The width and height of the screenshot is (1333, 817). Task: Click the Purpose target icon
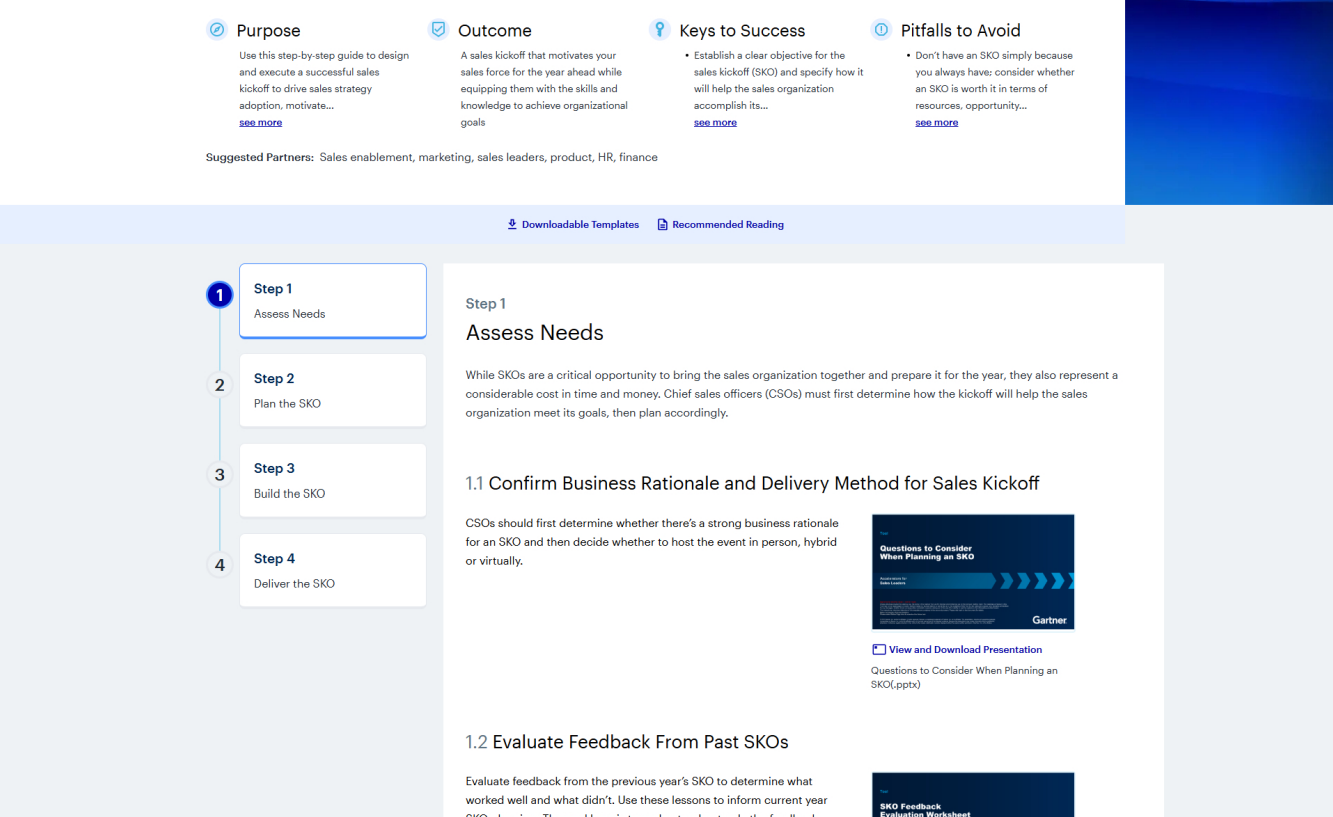pyautogui.click(x=216, y=29)
